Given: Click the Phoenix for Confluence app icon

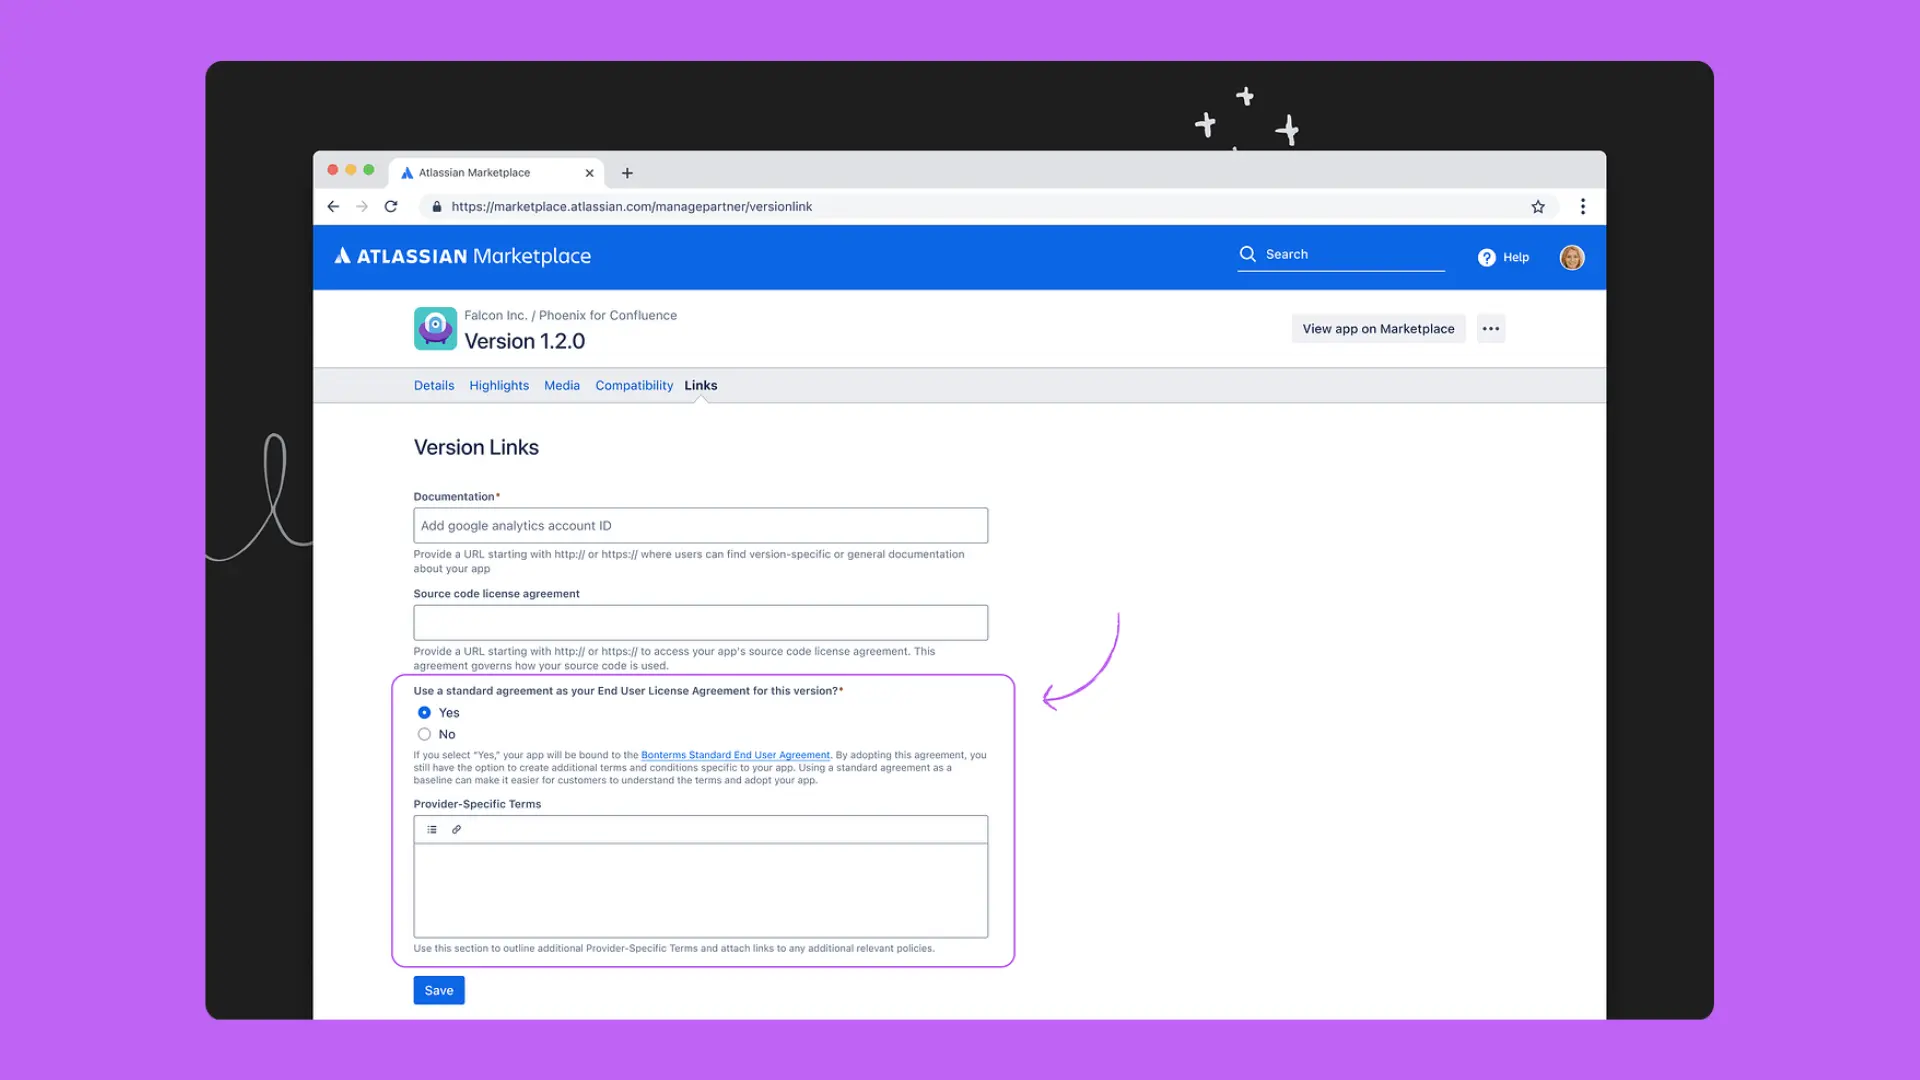Looking at the screenshot, I should (x=435, y=328).
